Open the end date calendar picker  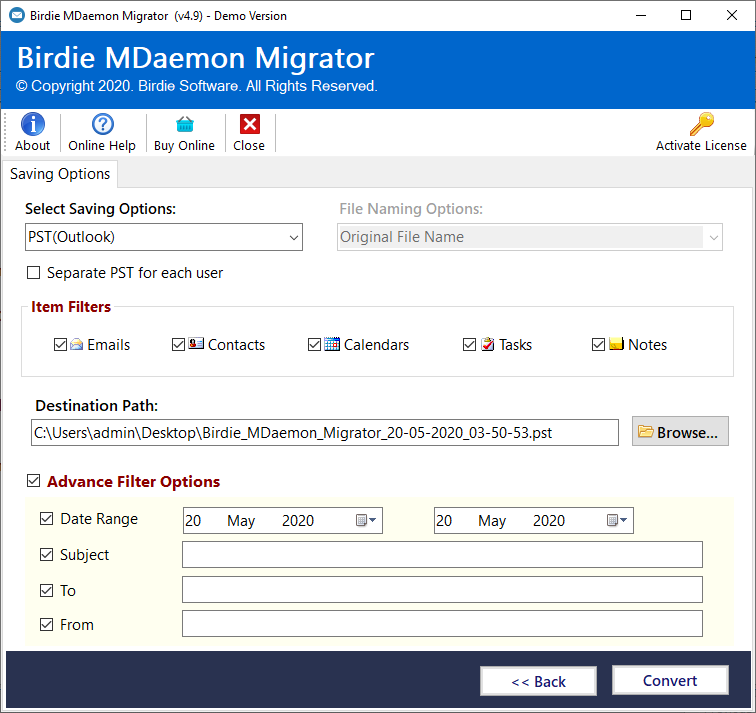pos(617,520)
